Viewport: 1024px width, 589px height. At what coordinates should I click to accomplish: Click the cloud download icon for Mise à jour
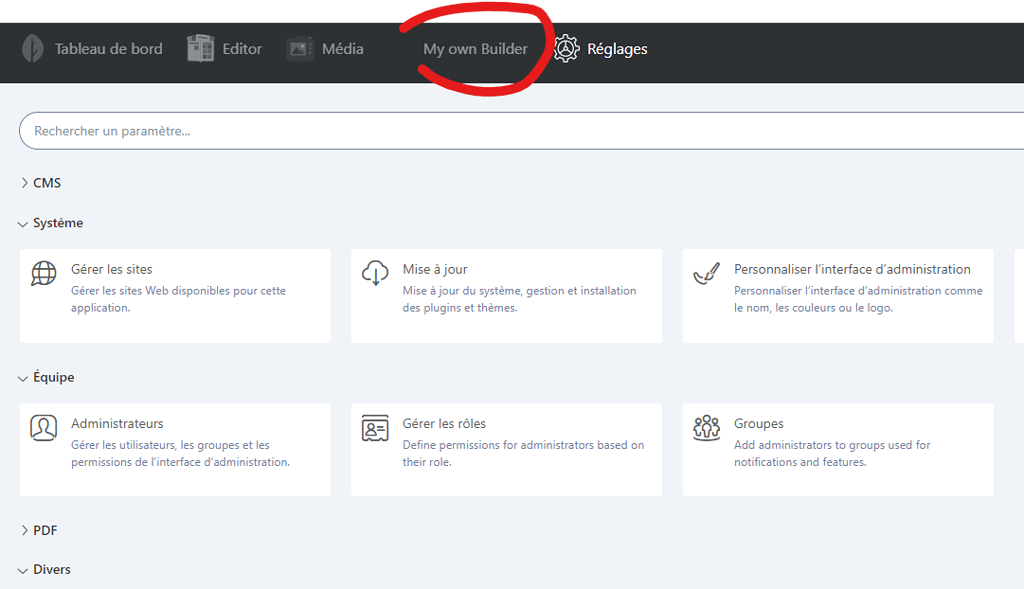pyautogui.click(x=374, y=273)
